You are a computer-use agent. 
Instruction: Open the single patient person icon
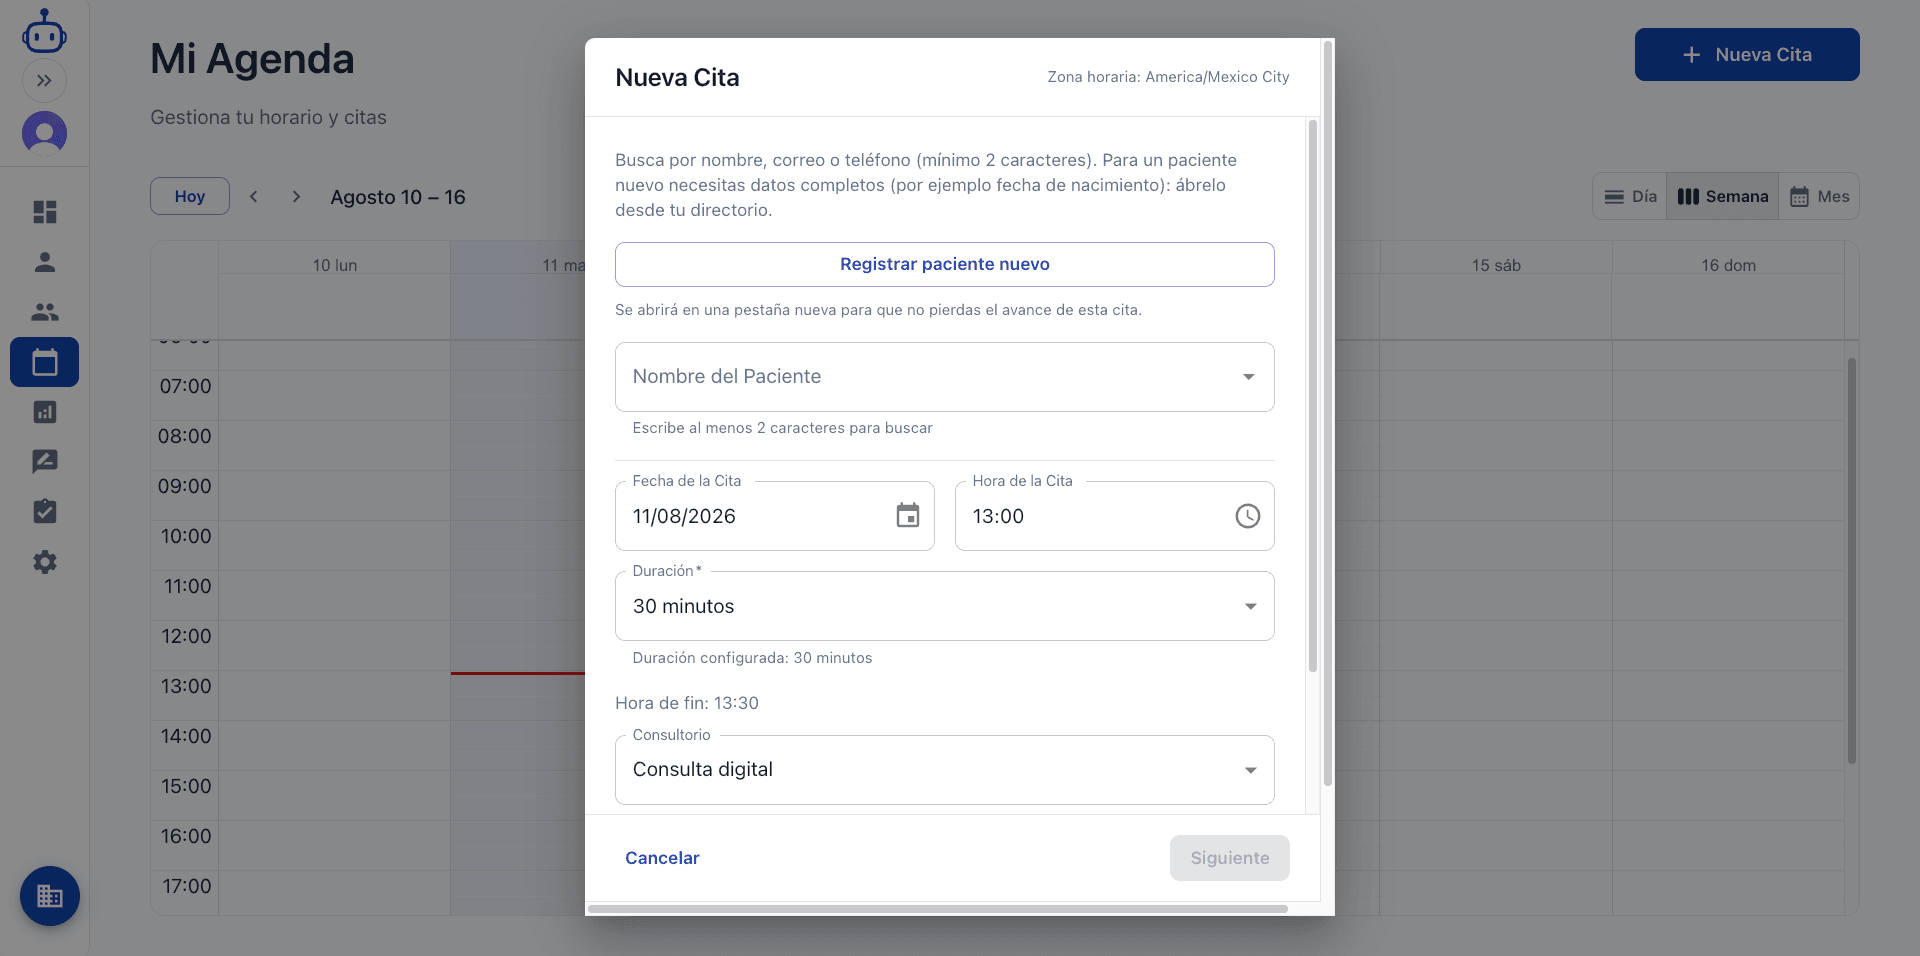44,262
